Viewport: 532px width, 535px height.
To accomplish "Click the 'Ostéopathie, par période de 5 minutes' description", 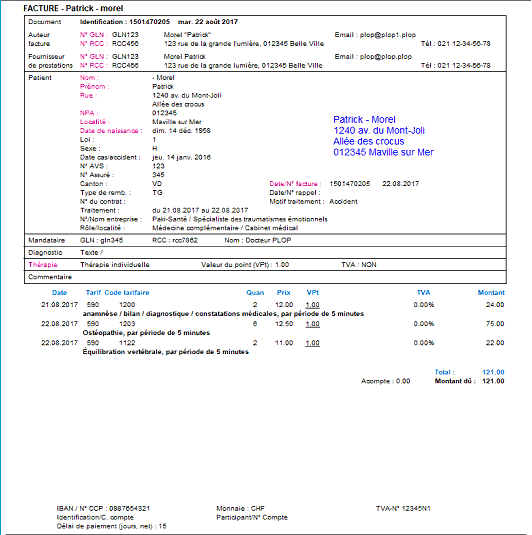I will point(146,333).
